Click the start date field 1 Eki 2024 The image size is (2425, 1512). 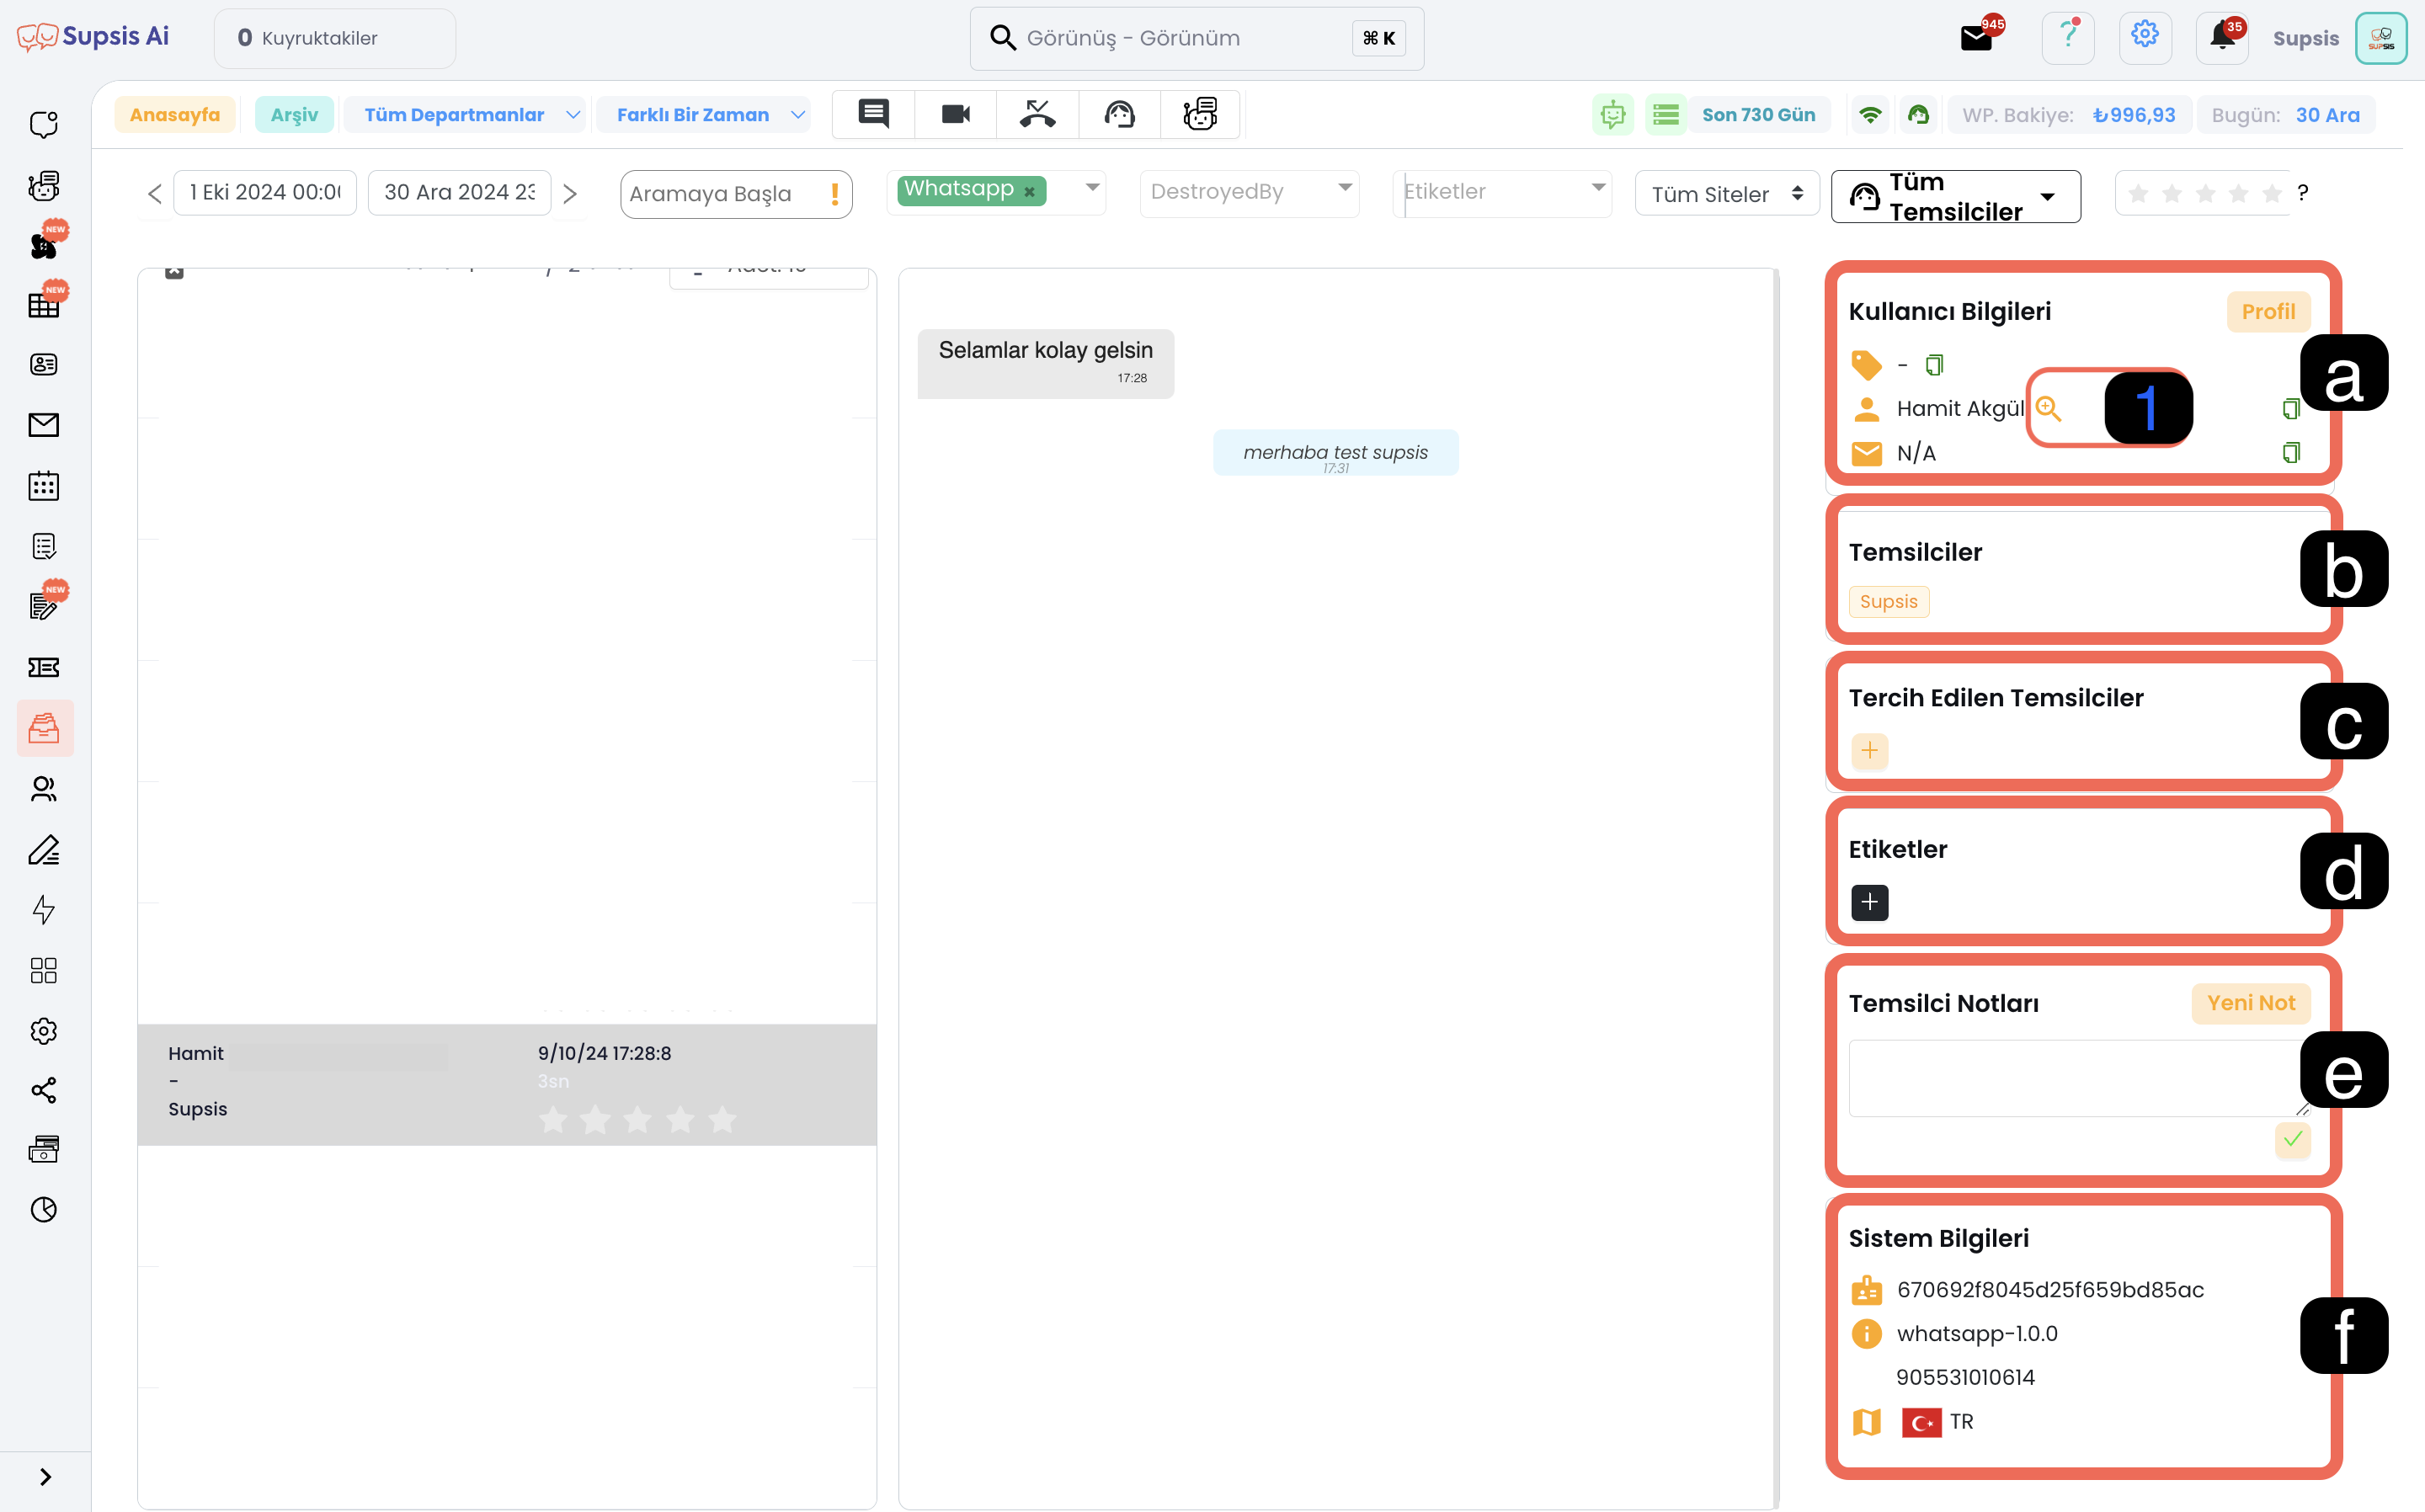(265, 192)
